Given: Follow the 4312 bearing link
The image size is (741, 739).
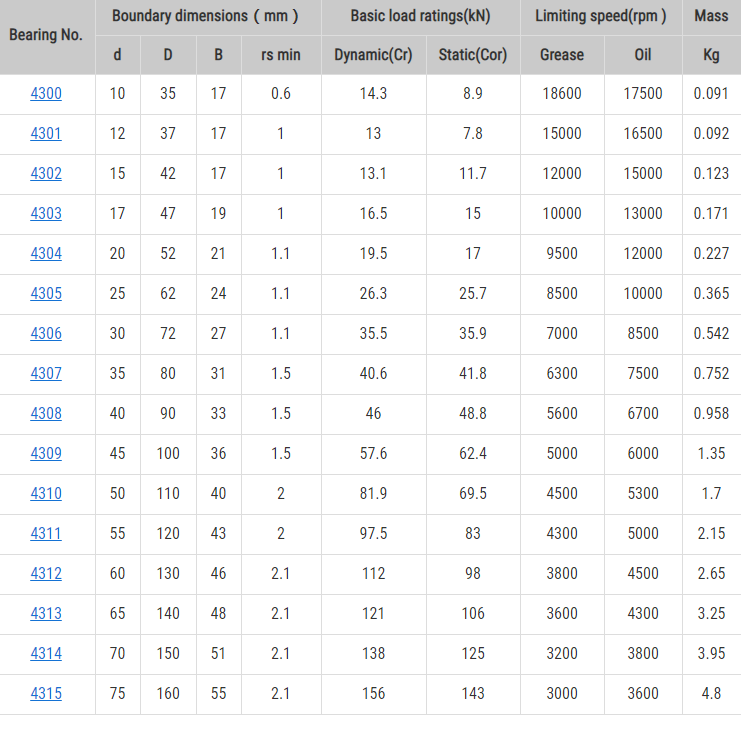Looking at the screenshot, I should pos(46,574).
